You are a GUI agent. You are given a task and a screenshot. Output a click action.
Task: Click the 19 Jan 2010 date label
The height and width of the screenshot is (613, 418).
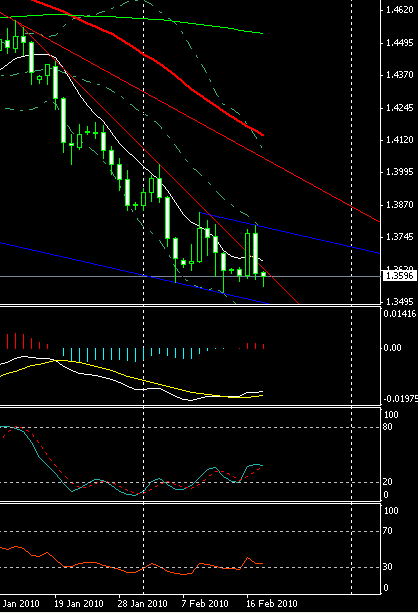click(x=79, y=603)
